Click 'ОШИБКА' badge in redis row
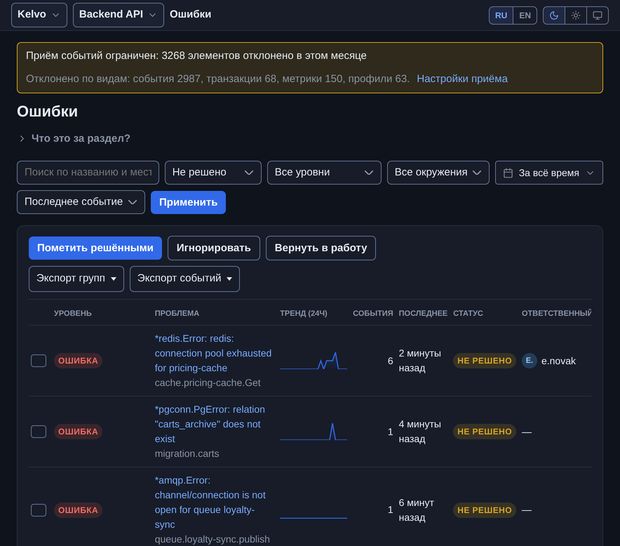 (x=78, y=361)
